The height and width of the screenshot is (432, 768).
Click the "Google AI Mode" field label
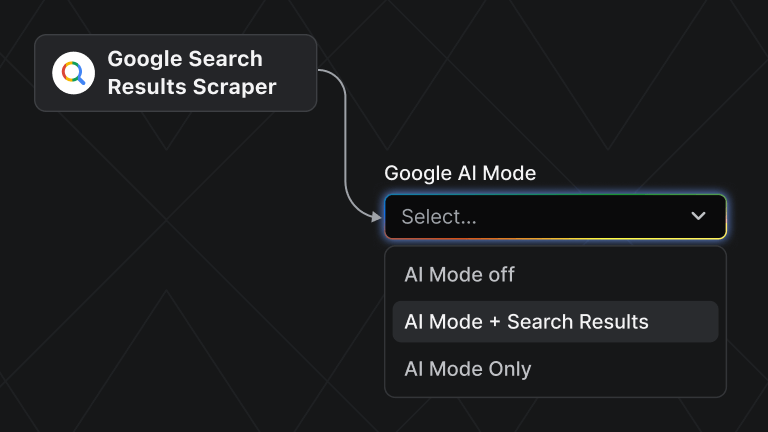(460, 173)
